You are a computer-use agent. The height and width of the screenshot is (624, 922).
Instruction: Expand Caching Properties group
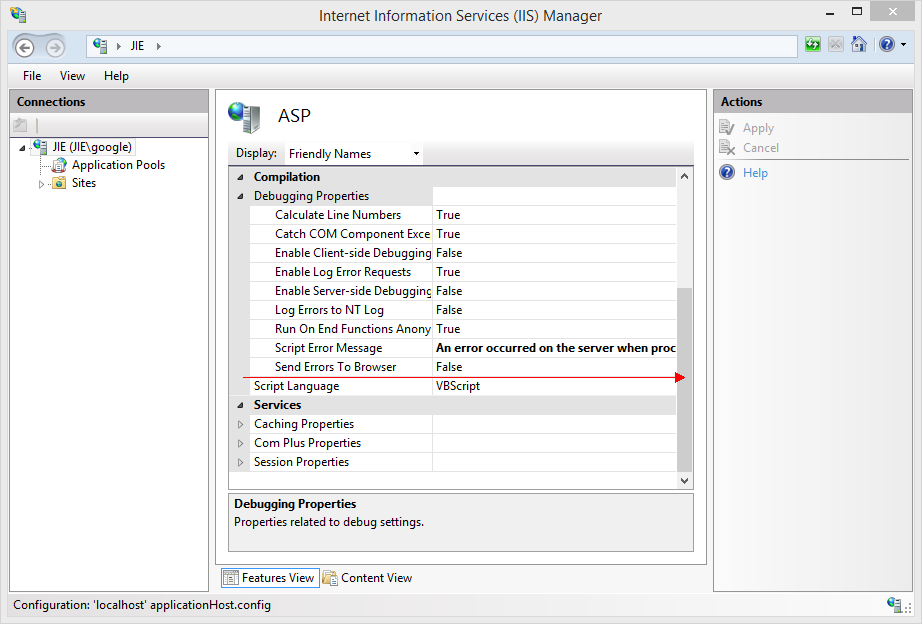(240, 424)
